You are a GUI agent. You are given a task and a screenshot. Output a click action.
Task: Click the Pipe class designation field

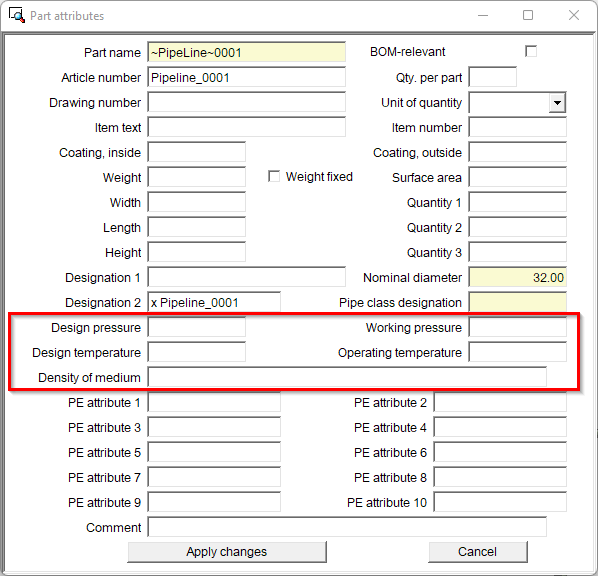click(x=518, y=302)
